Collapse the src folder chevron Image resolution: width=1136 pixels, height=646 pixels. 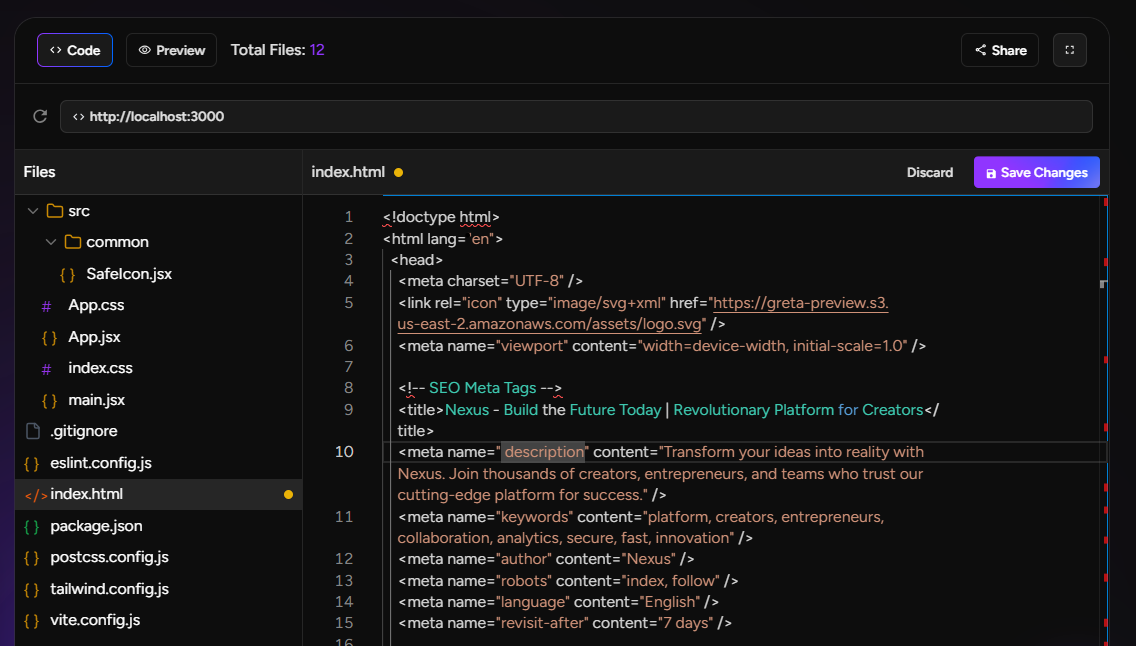(x=33, y=211)
